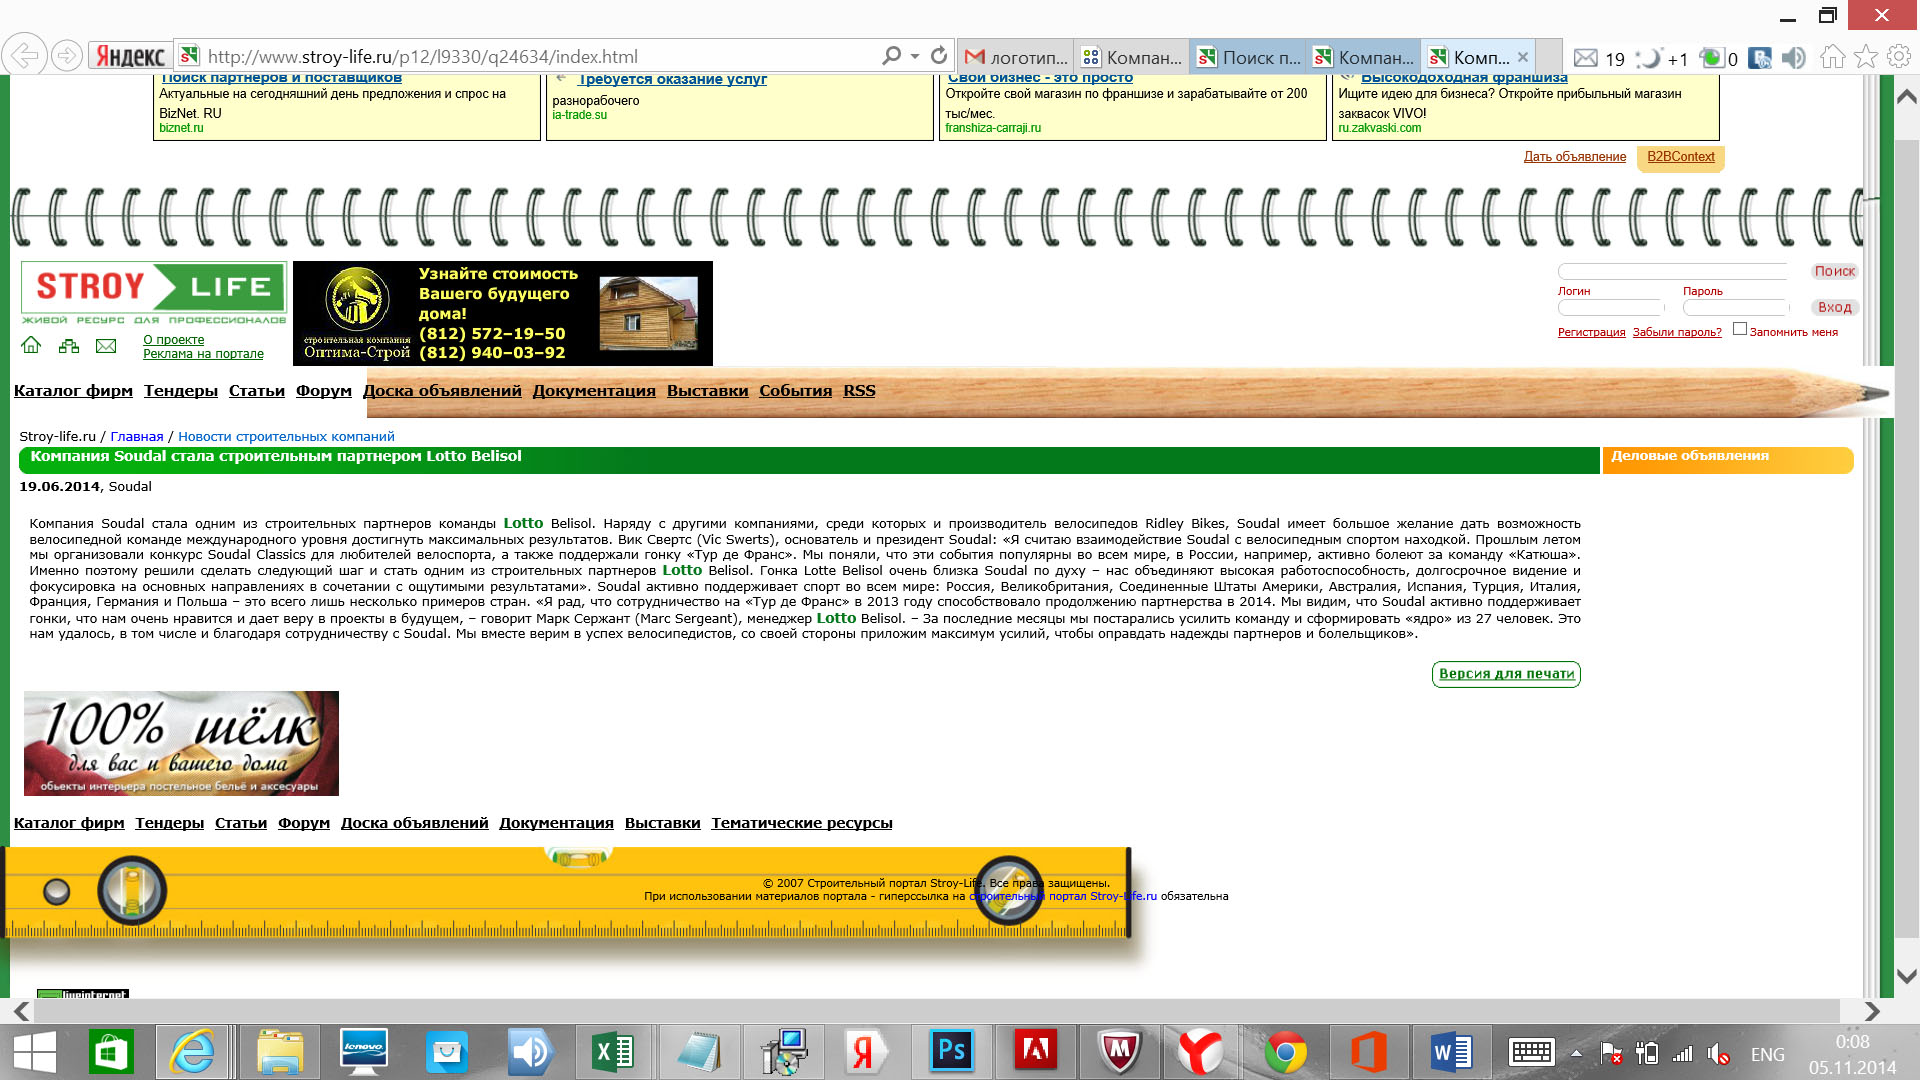Open Excel from the taskbar
The image size is (1920, 1080).
[612, 1052]
